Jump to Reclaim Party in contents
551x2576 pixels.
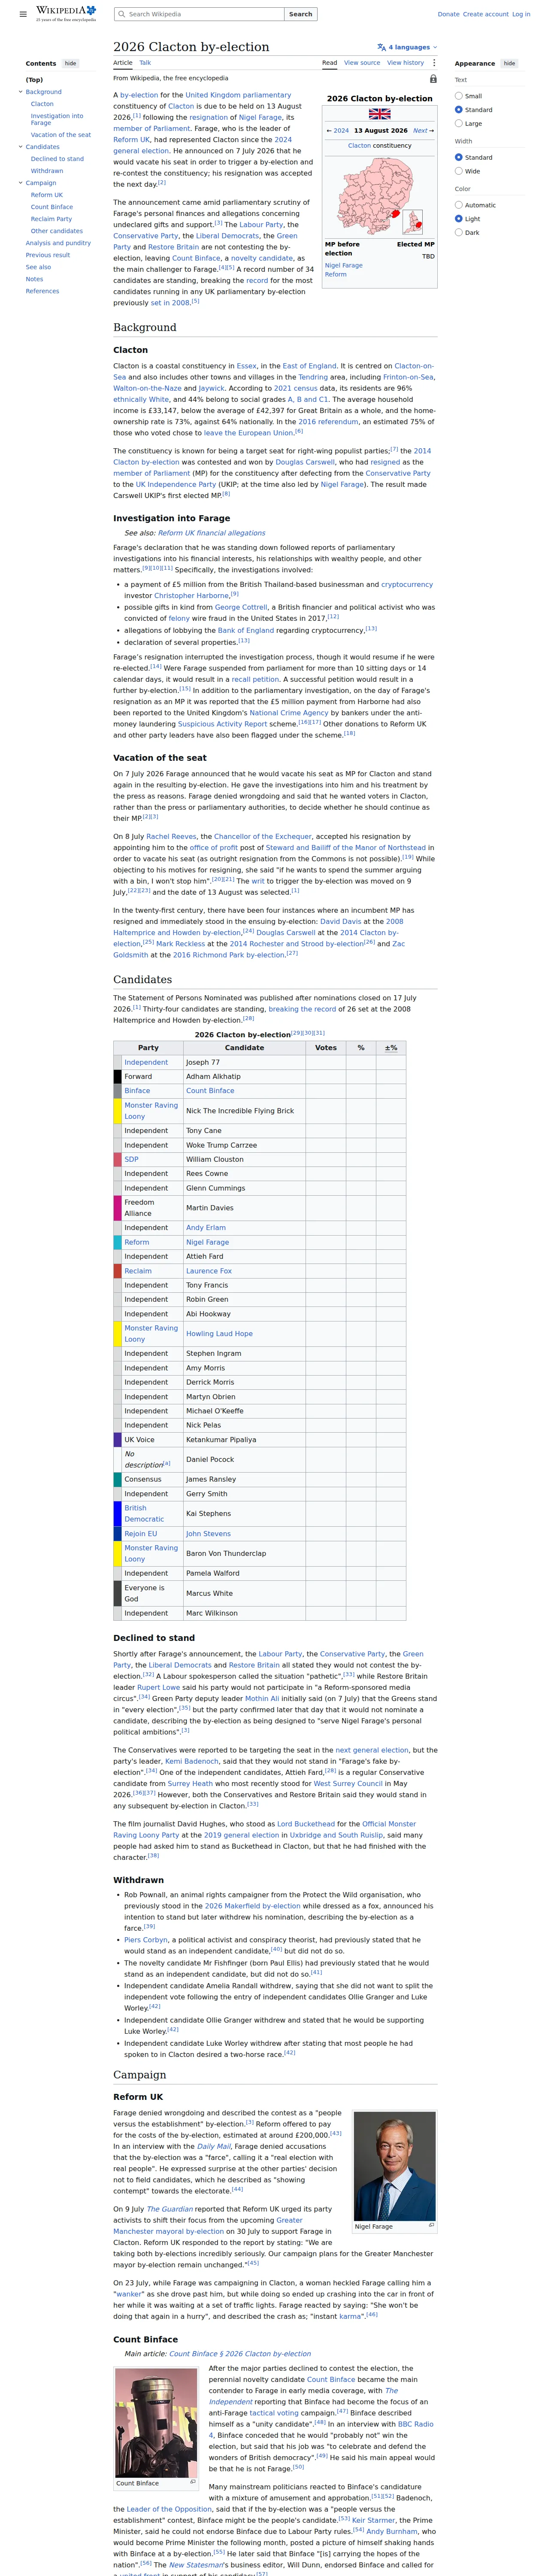coord(51,219)
